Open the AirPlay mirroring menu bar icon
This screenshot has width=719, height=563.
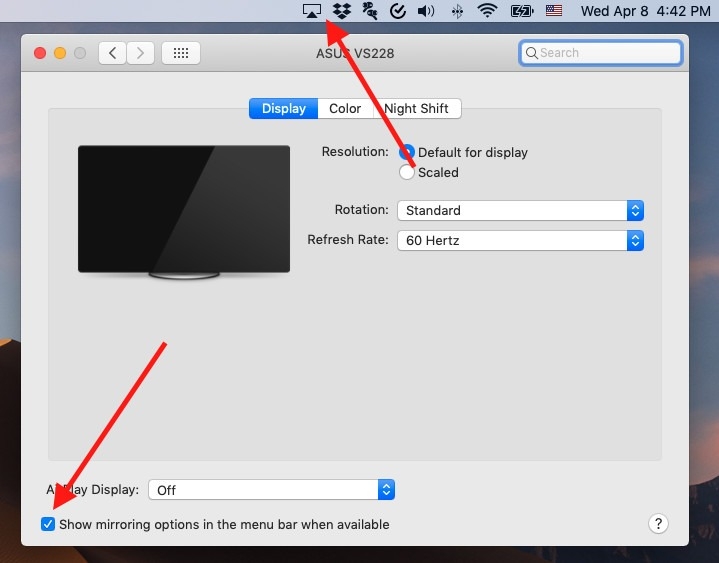(x=312, y=11)
